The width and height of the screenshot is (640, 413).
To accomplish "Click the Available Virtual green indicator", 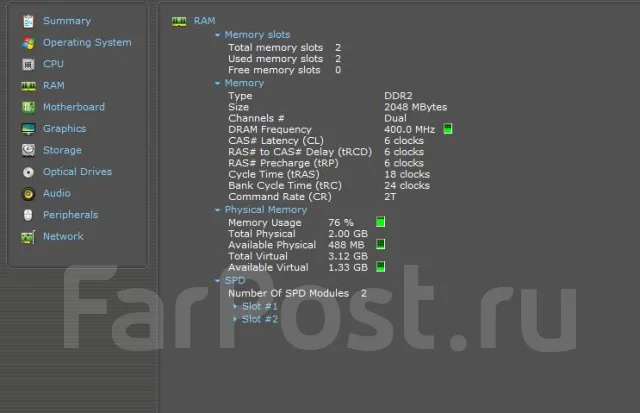I will (x=380, y=267).
